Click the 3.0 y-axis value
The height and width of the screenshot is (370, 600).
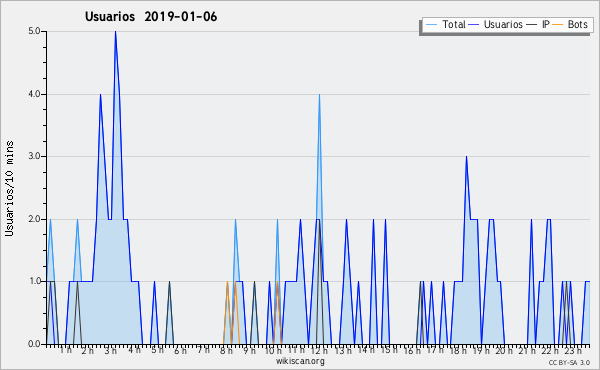coord(34,156)
